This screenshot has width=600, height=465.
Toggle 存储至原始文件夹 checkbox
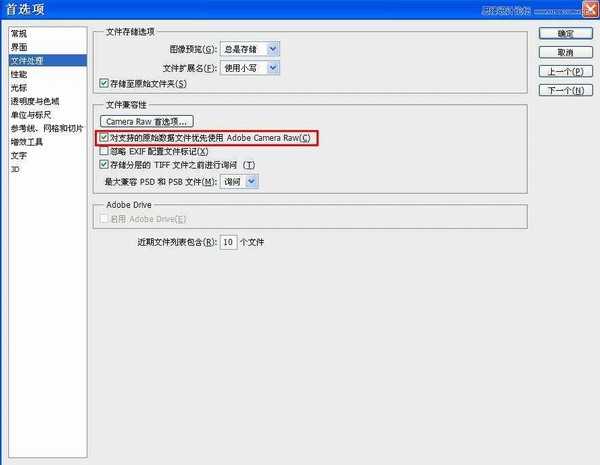pyautogui.click(x=105, y=83)
